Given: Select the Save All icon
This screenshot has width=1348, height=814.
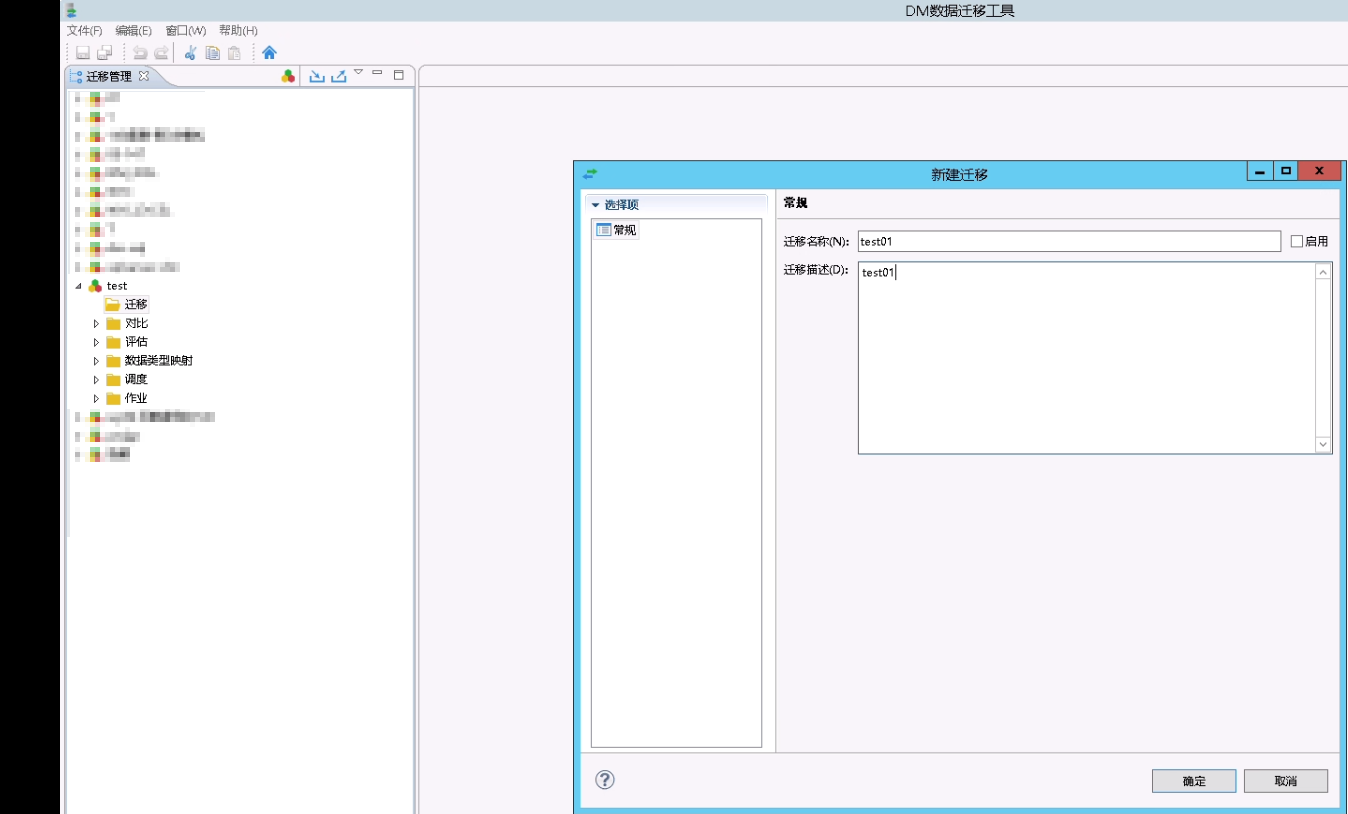Looking at the screenshot, I should (106, 52).
